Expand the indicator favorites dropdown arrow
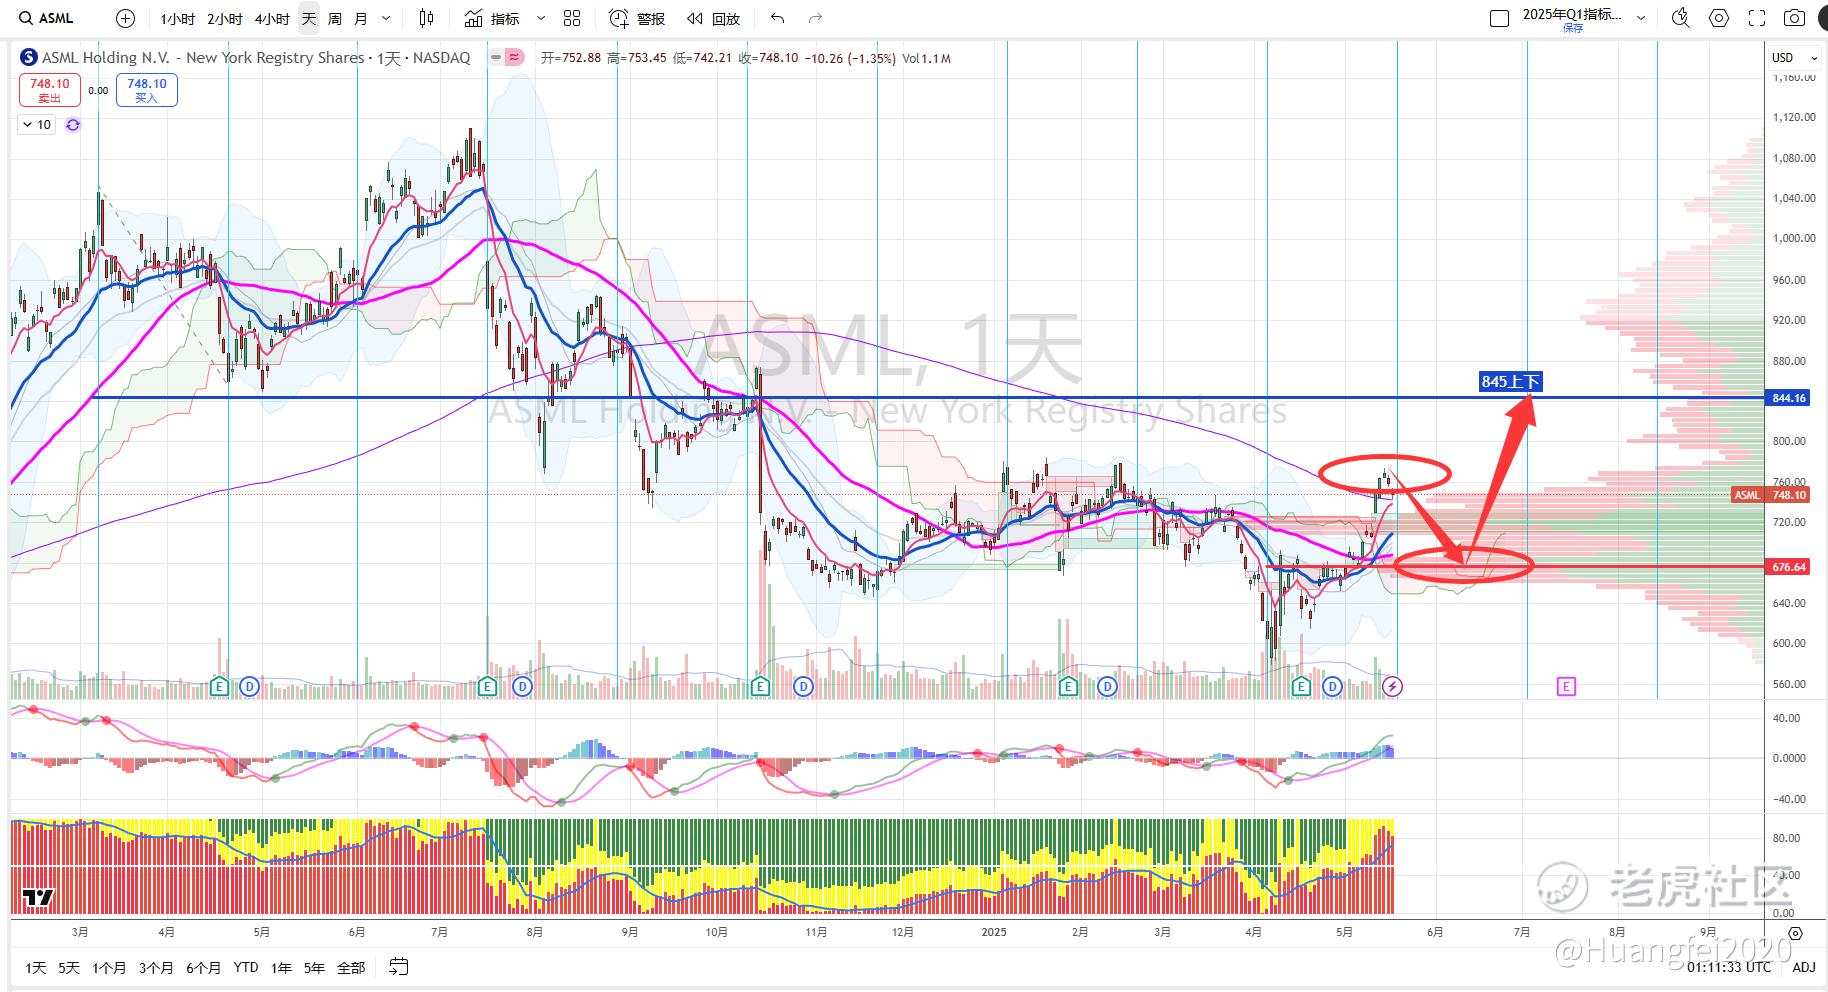This screenshot has height=992, width=1828. pos(541,18)
